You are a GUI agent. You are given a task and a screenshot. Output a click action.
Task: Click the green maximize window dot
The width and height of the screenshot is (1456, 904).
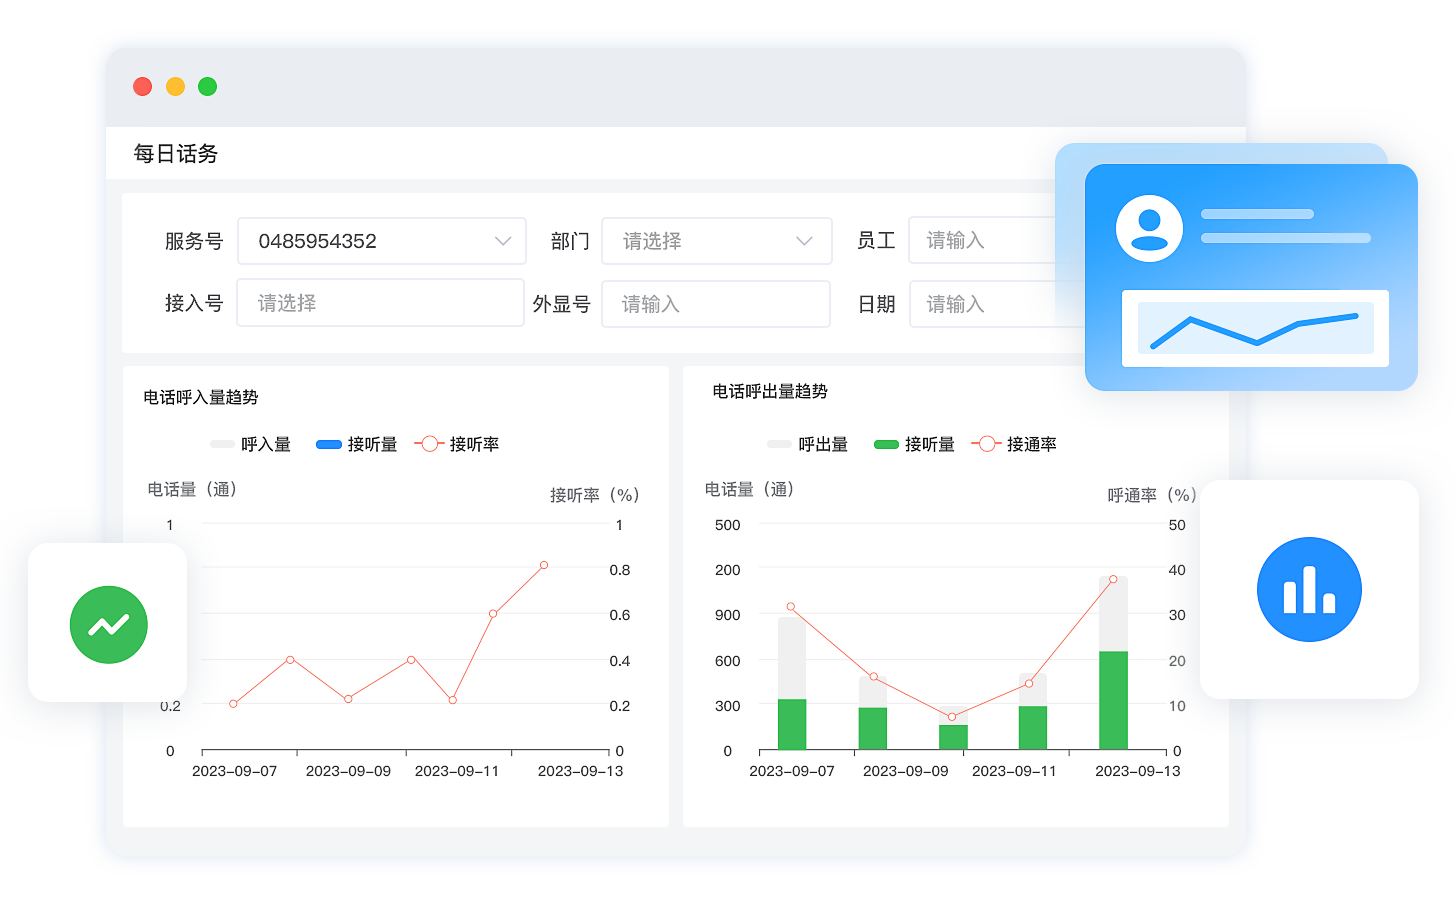[207, 87]
